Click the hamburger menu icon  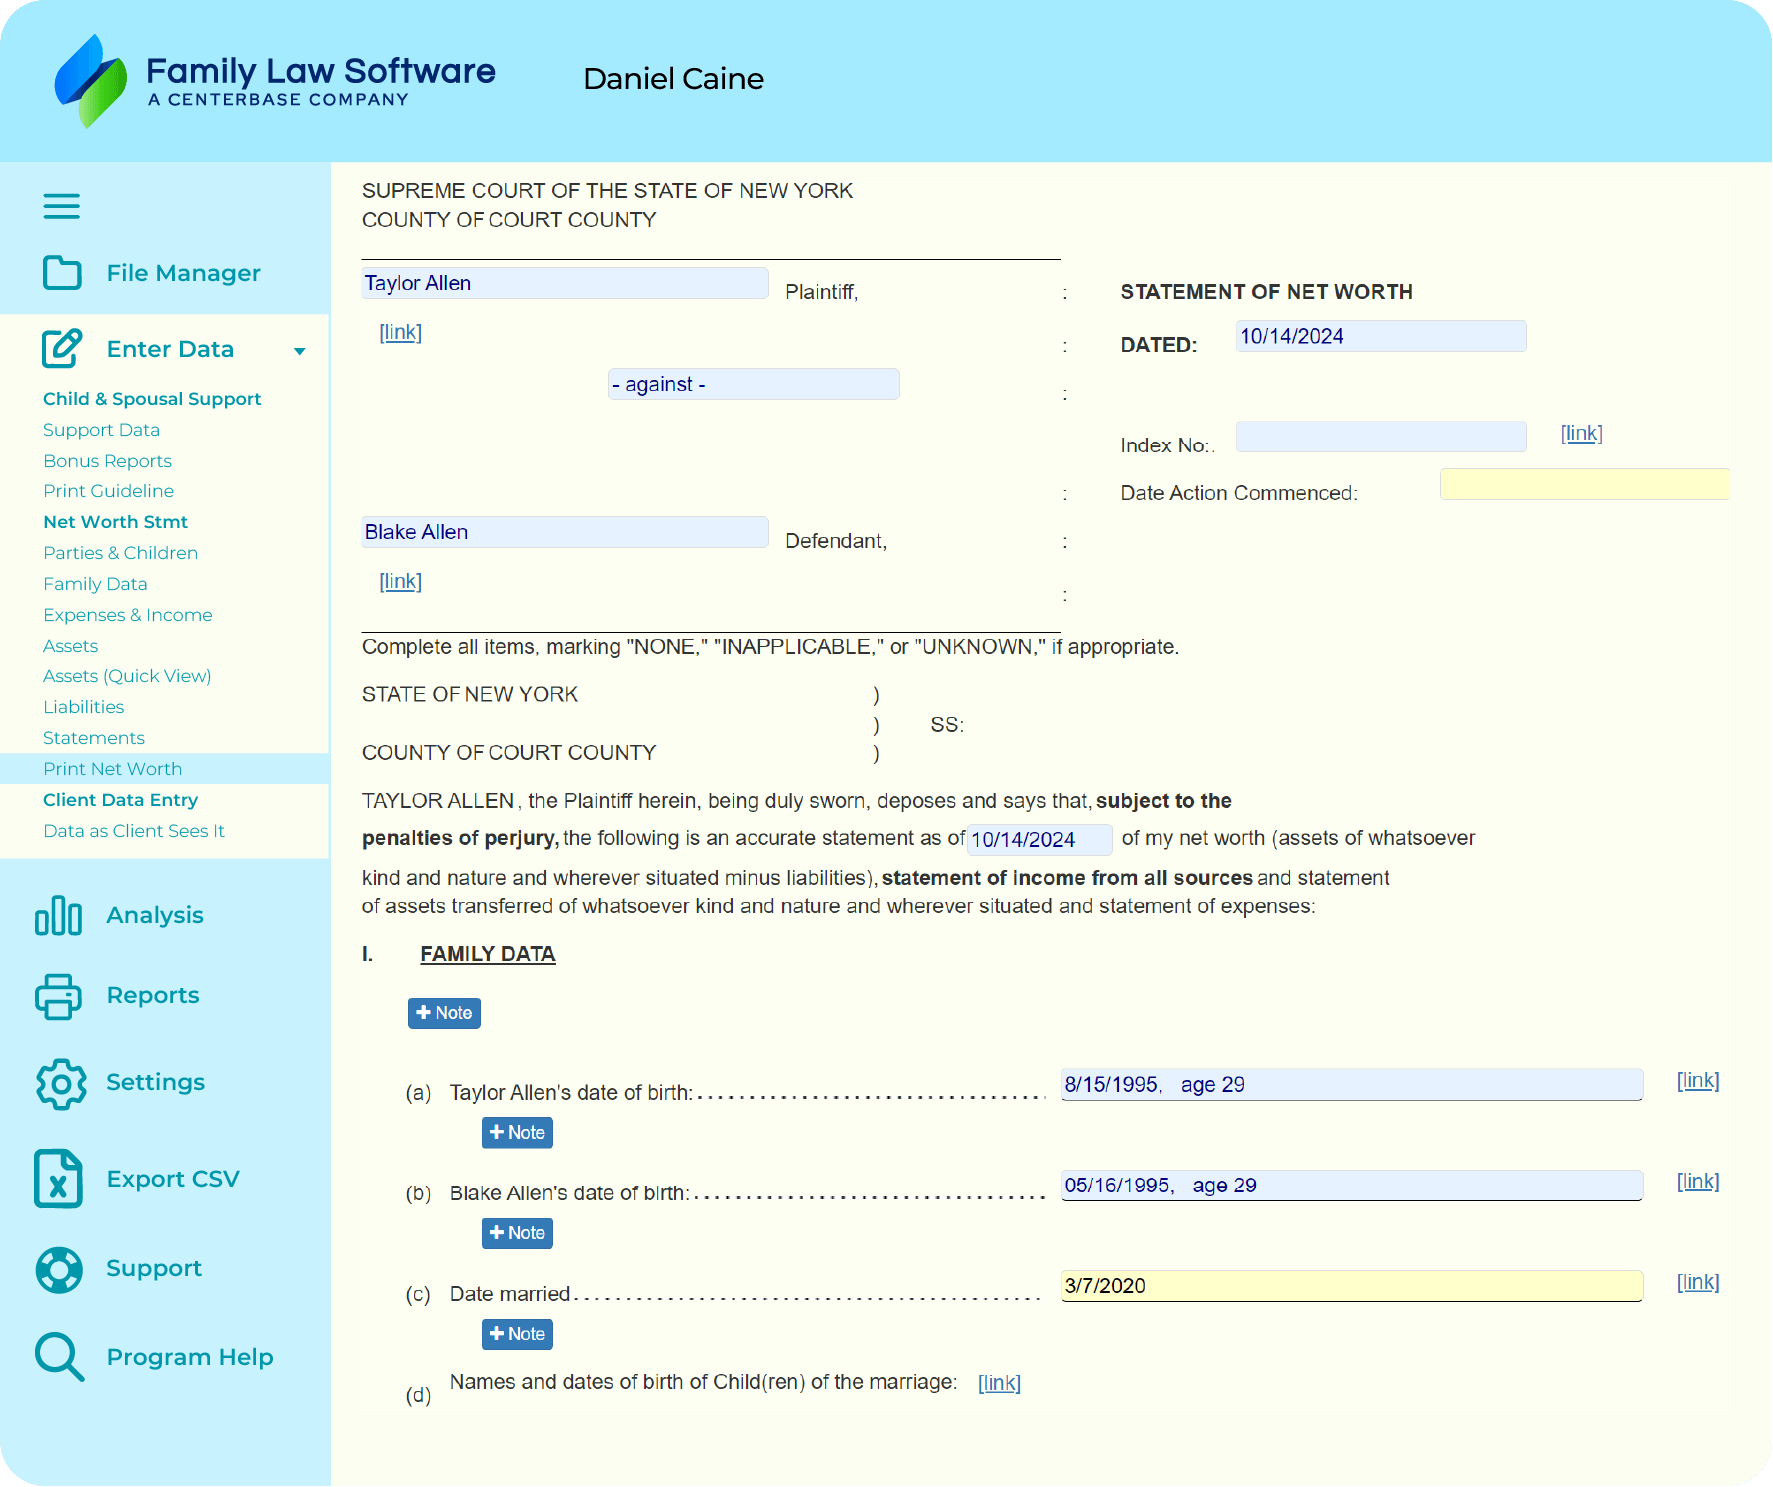click(61, 206)
